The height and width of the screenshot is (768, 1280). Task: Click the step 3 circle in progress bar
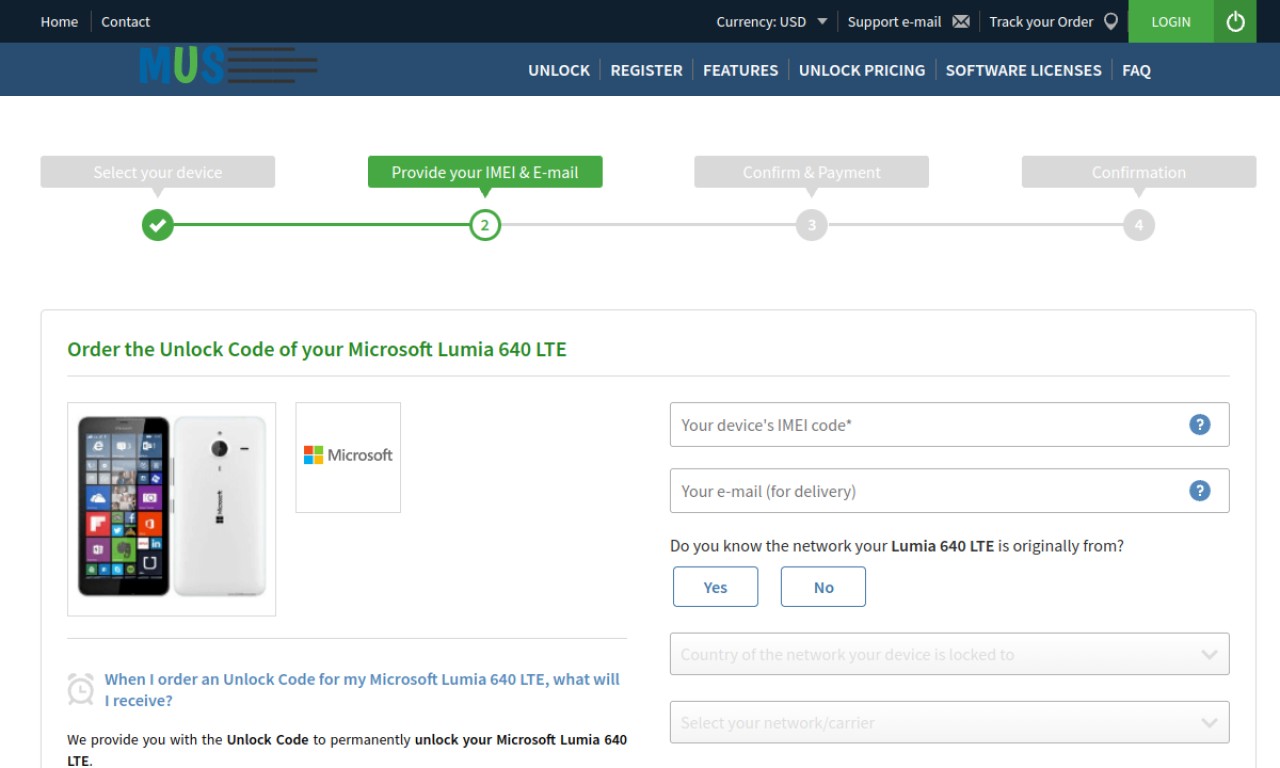tap(812, 225)
